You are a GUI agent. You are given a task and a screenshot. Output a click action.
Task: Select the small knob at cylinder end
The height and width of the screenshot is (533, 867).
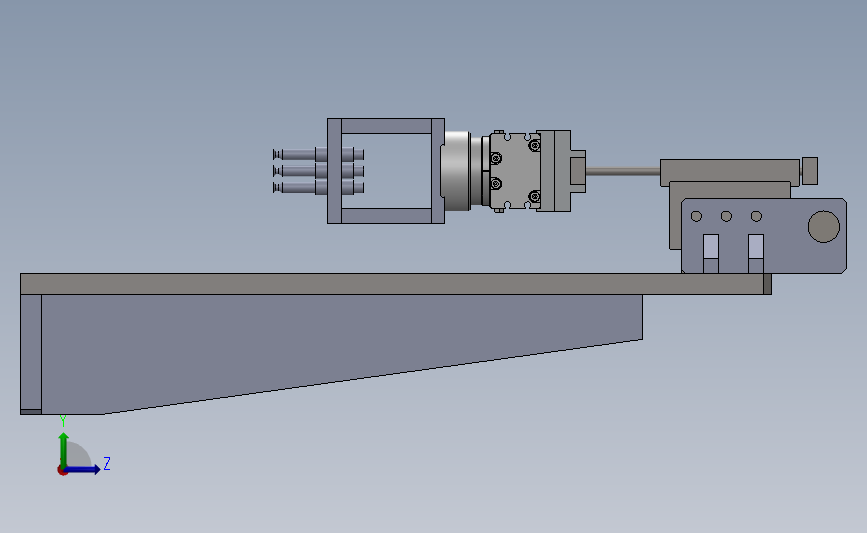click(810, 171)
